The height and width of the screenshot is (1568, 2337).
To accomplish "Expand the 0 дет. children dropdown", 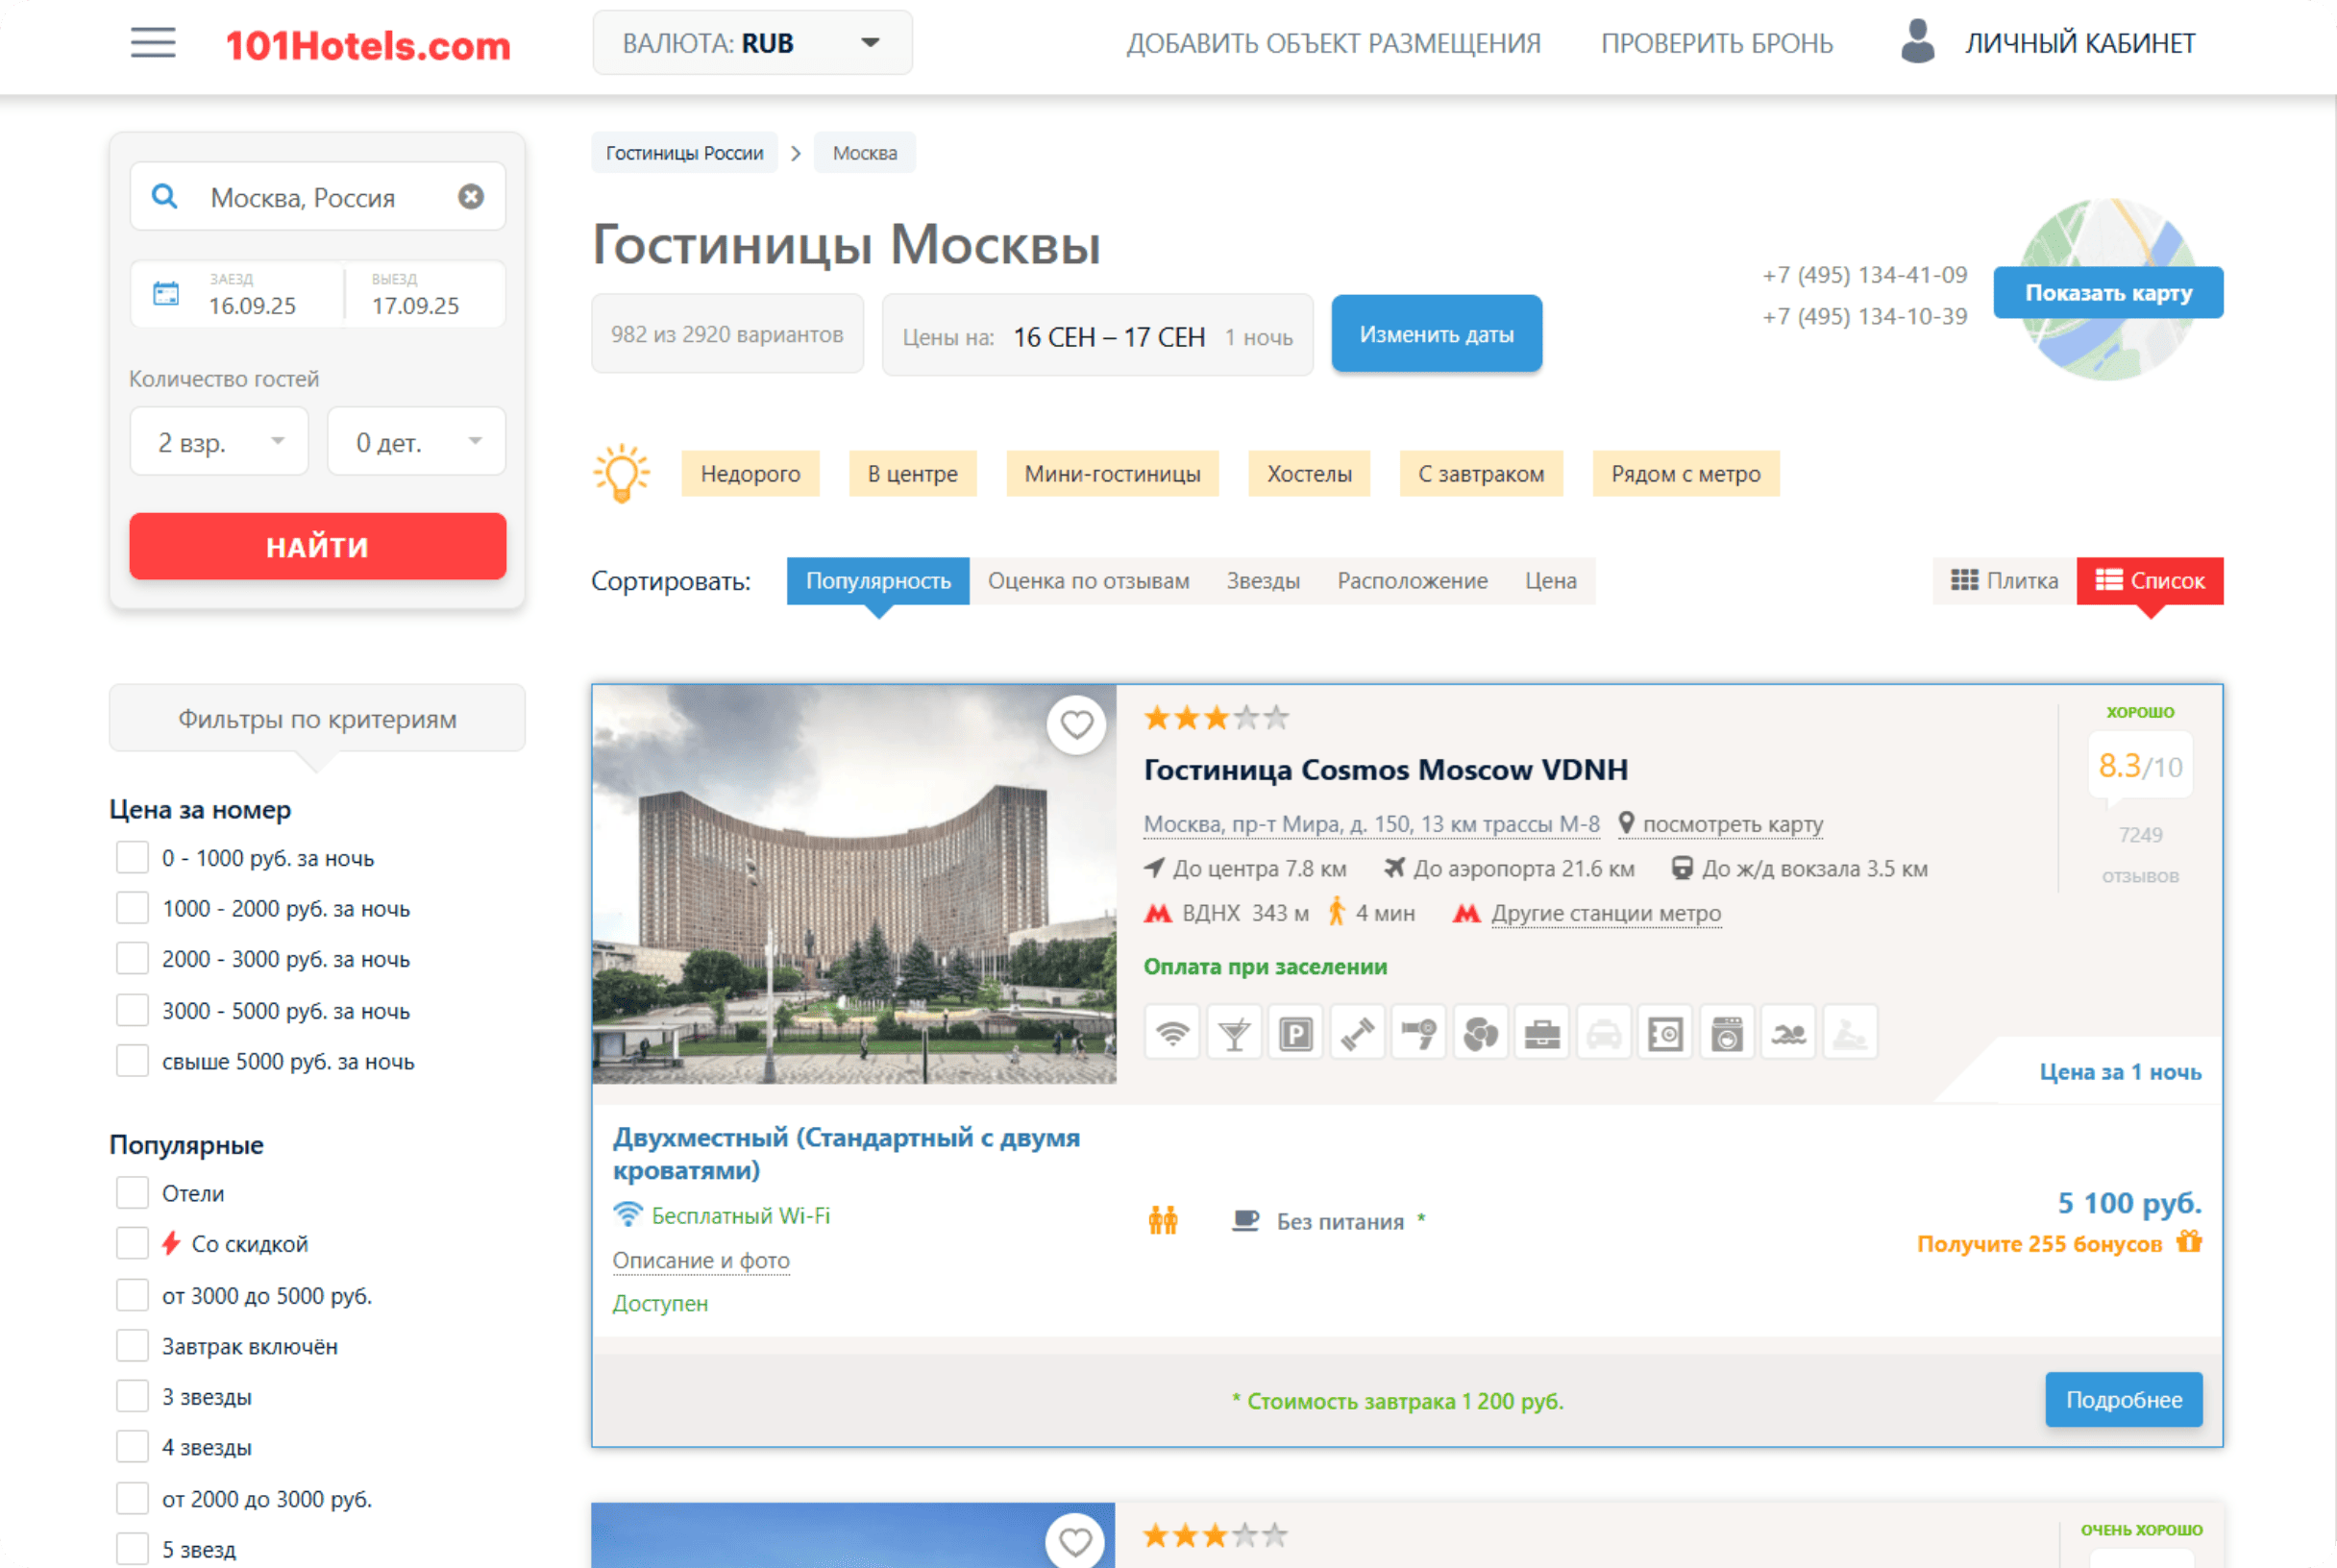I will pos(416,441).
